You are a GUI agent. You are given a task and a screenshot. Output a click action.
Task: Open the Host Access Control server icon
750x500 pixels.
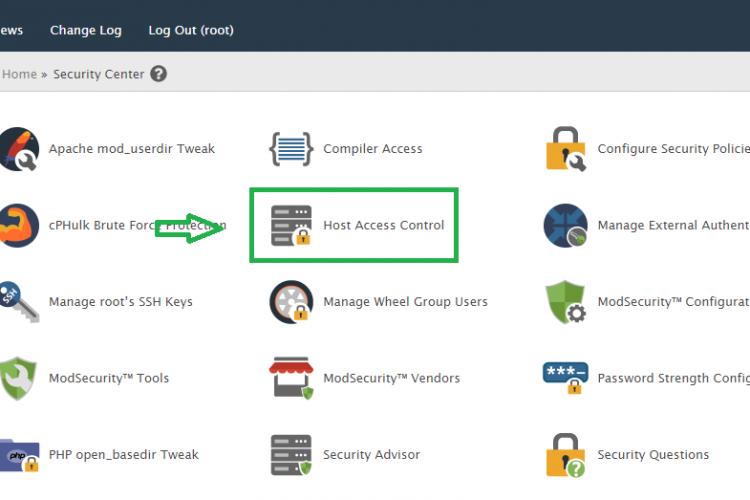pos(291,225)
